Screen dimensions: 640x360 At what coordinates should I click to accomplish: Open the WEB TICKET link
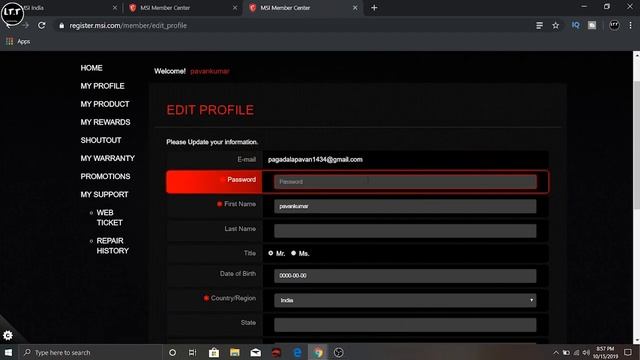click(x=109, y=218)
